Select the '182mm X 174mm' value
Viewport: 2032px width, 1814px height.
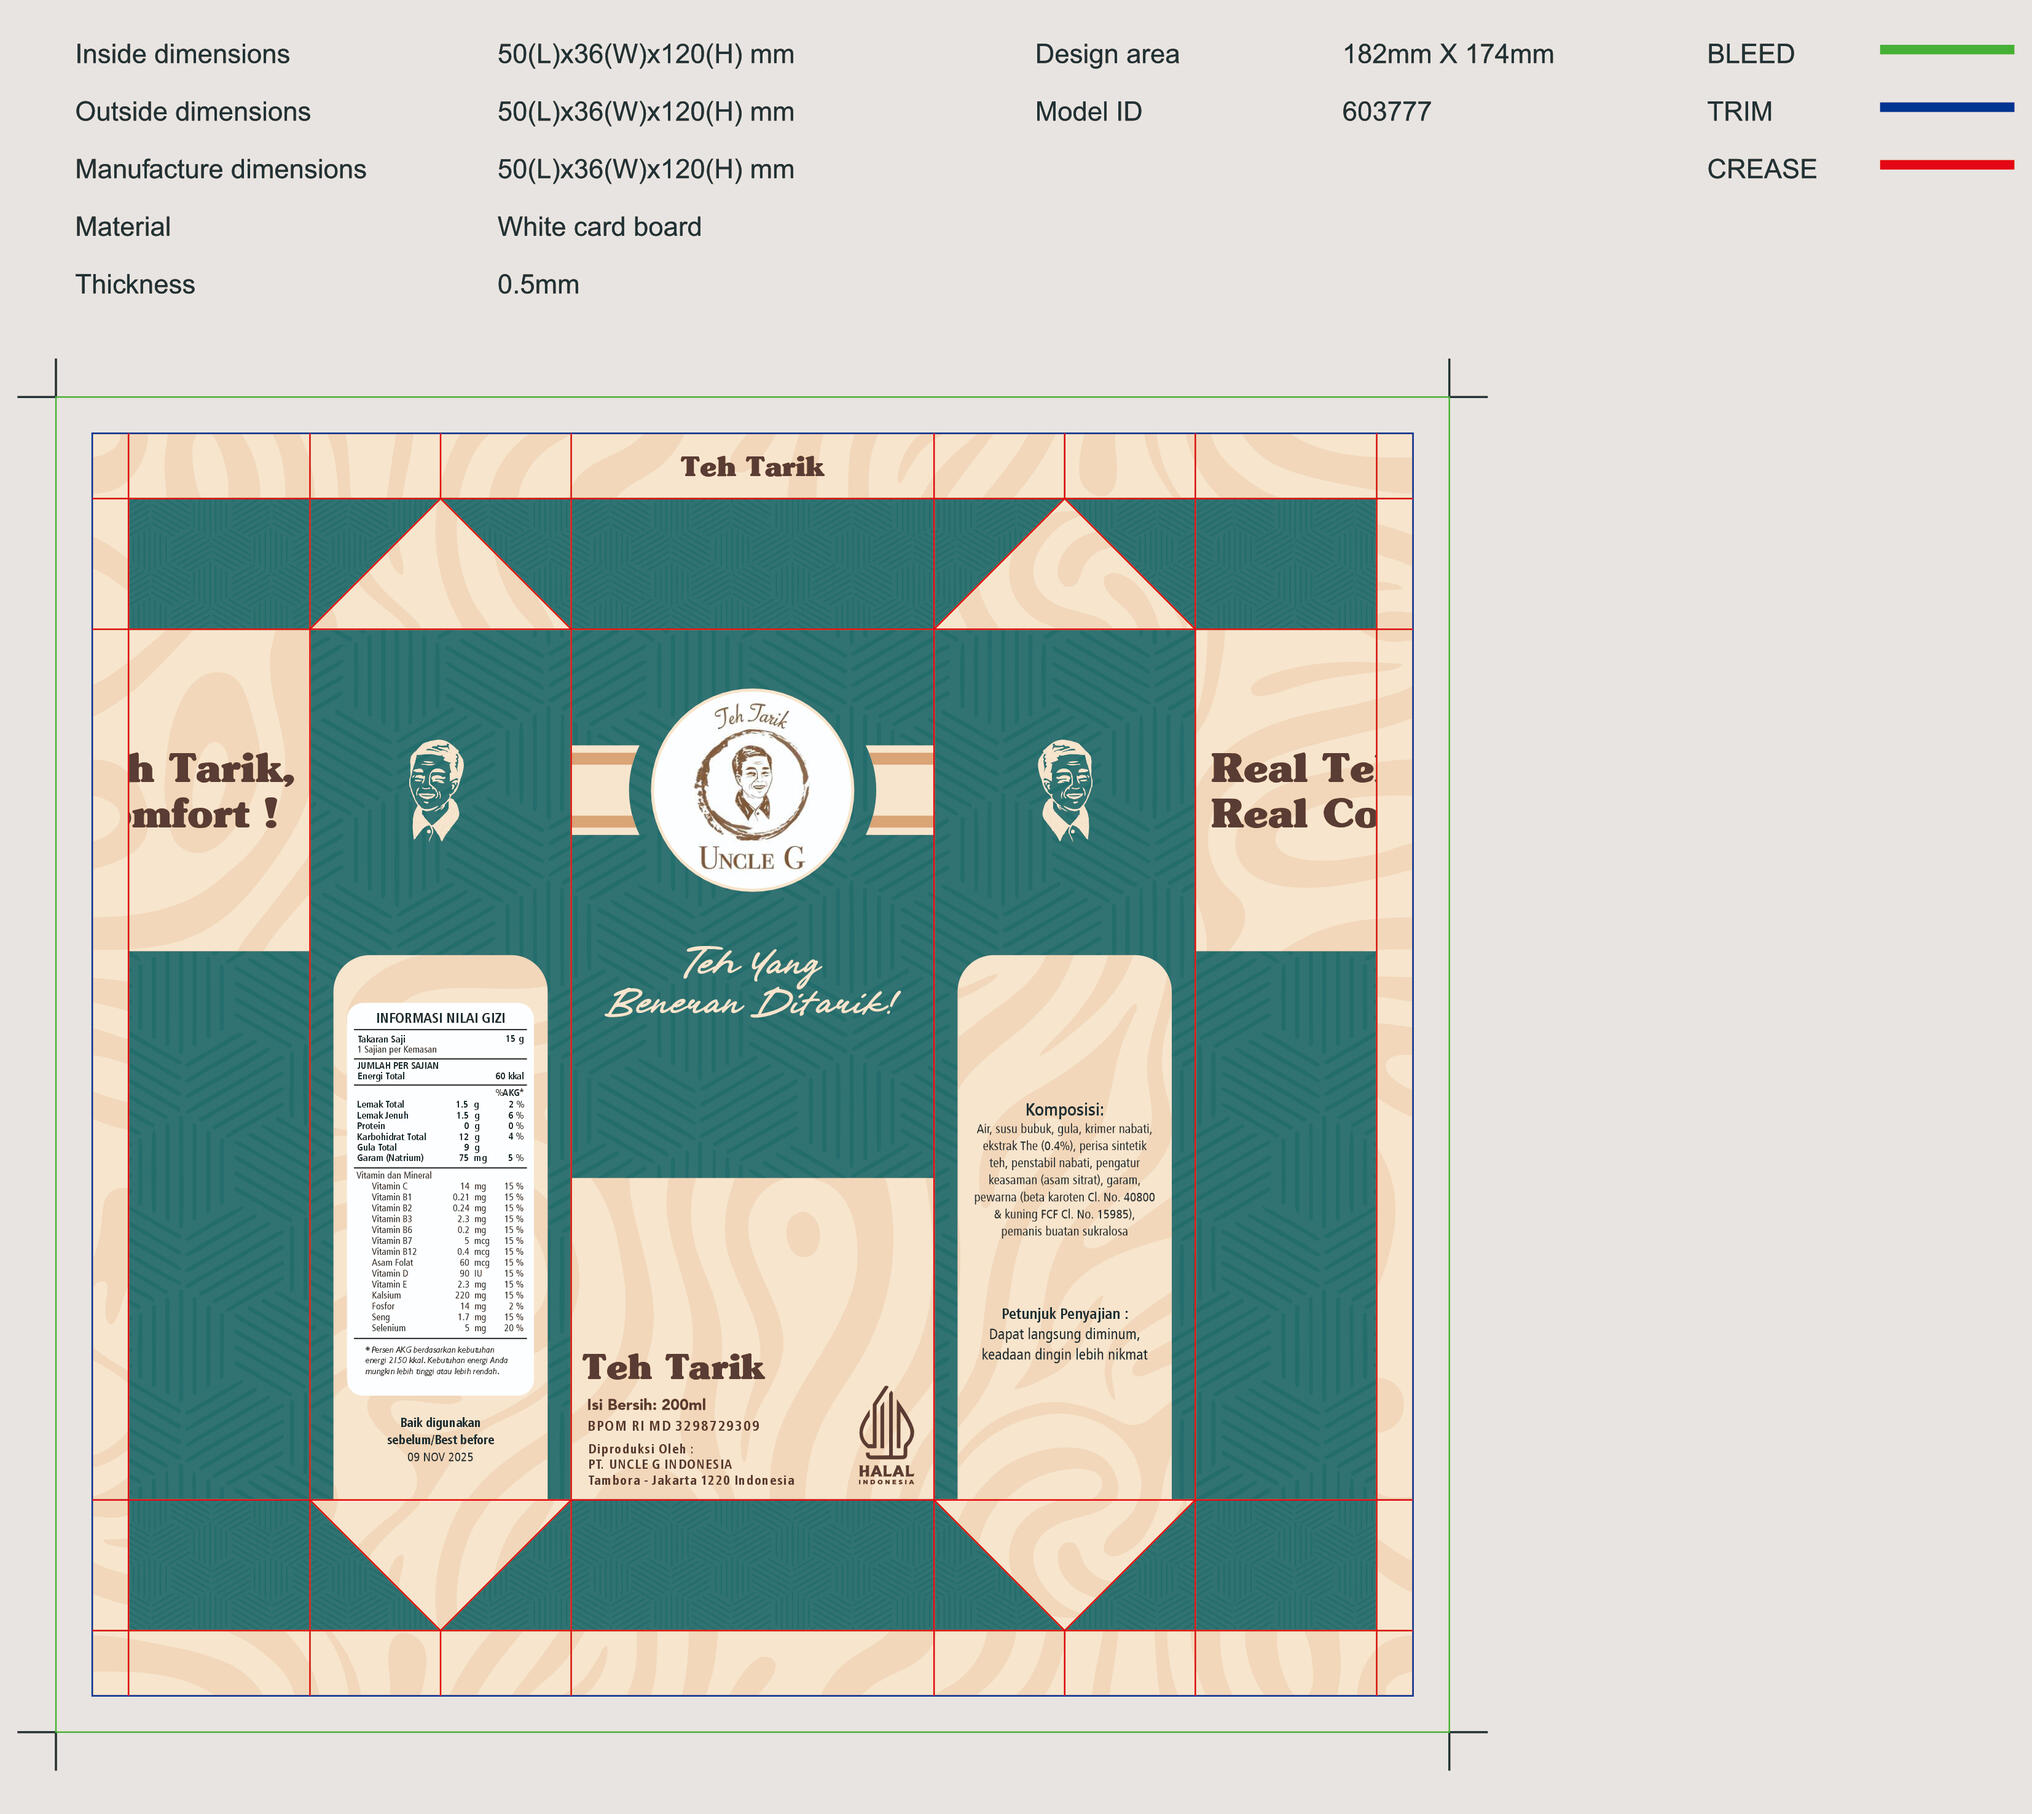pos(1448,54)
